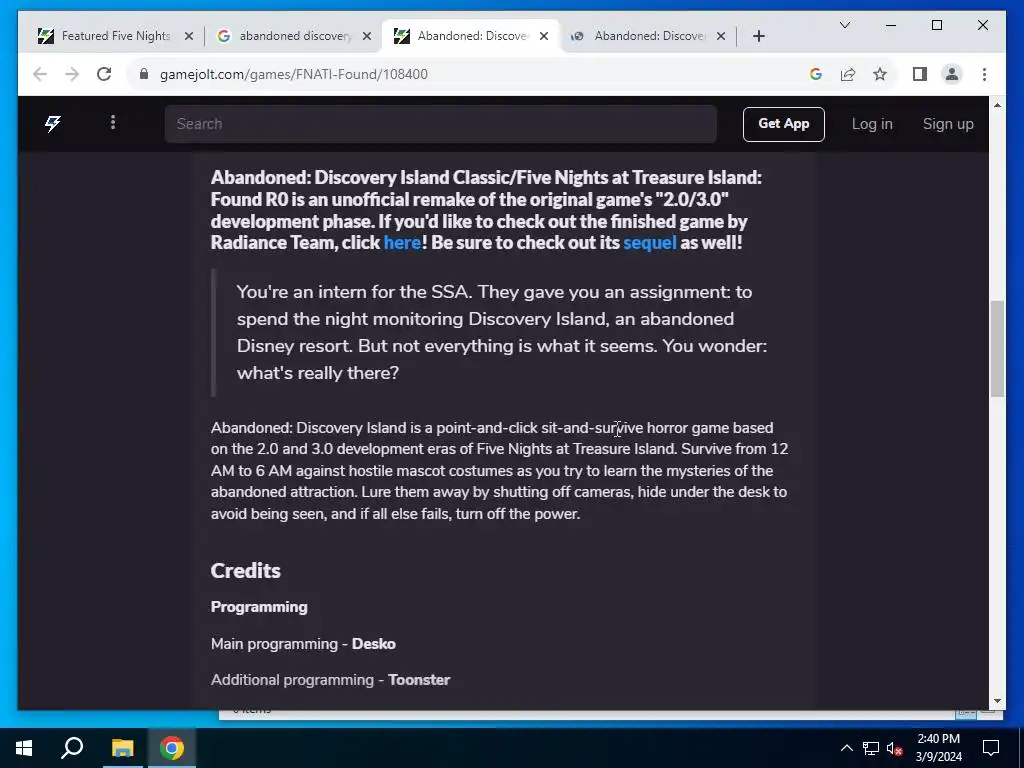Click the Game Jolt lightning logo
Viewport: 1024px width, 768px height.
pos(53,123)
